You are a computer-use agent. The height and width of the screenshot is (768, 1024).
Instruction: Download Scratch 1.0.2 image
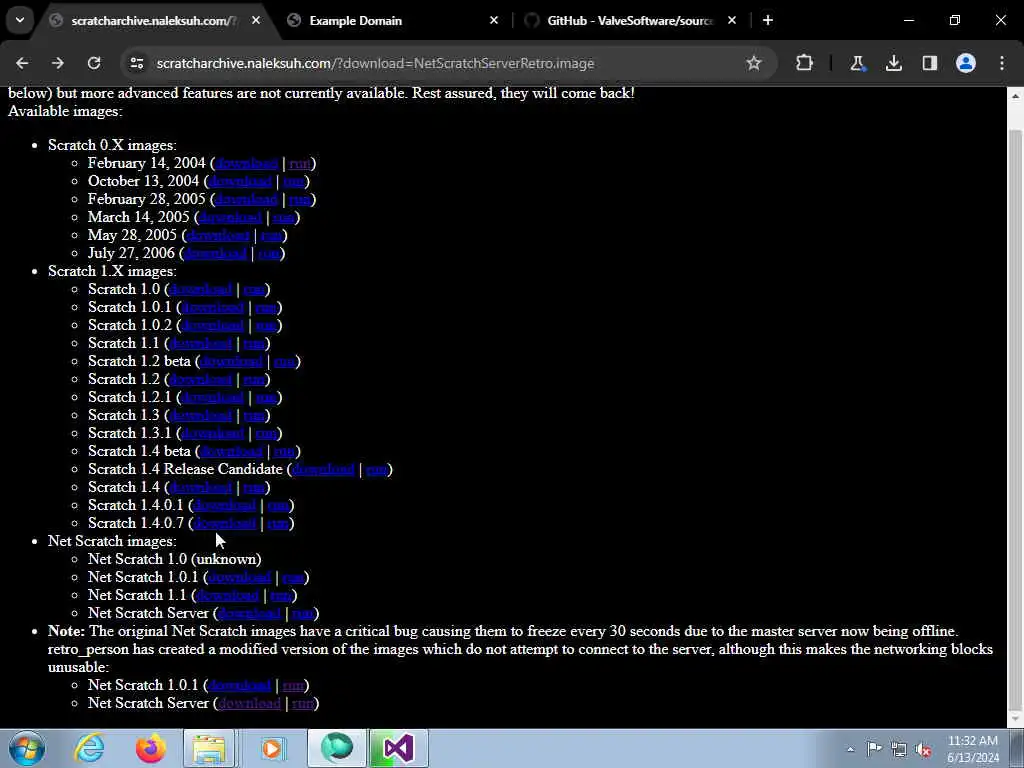212,325
